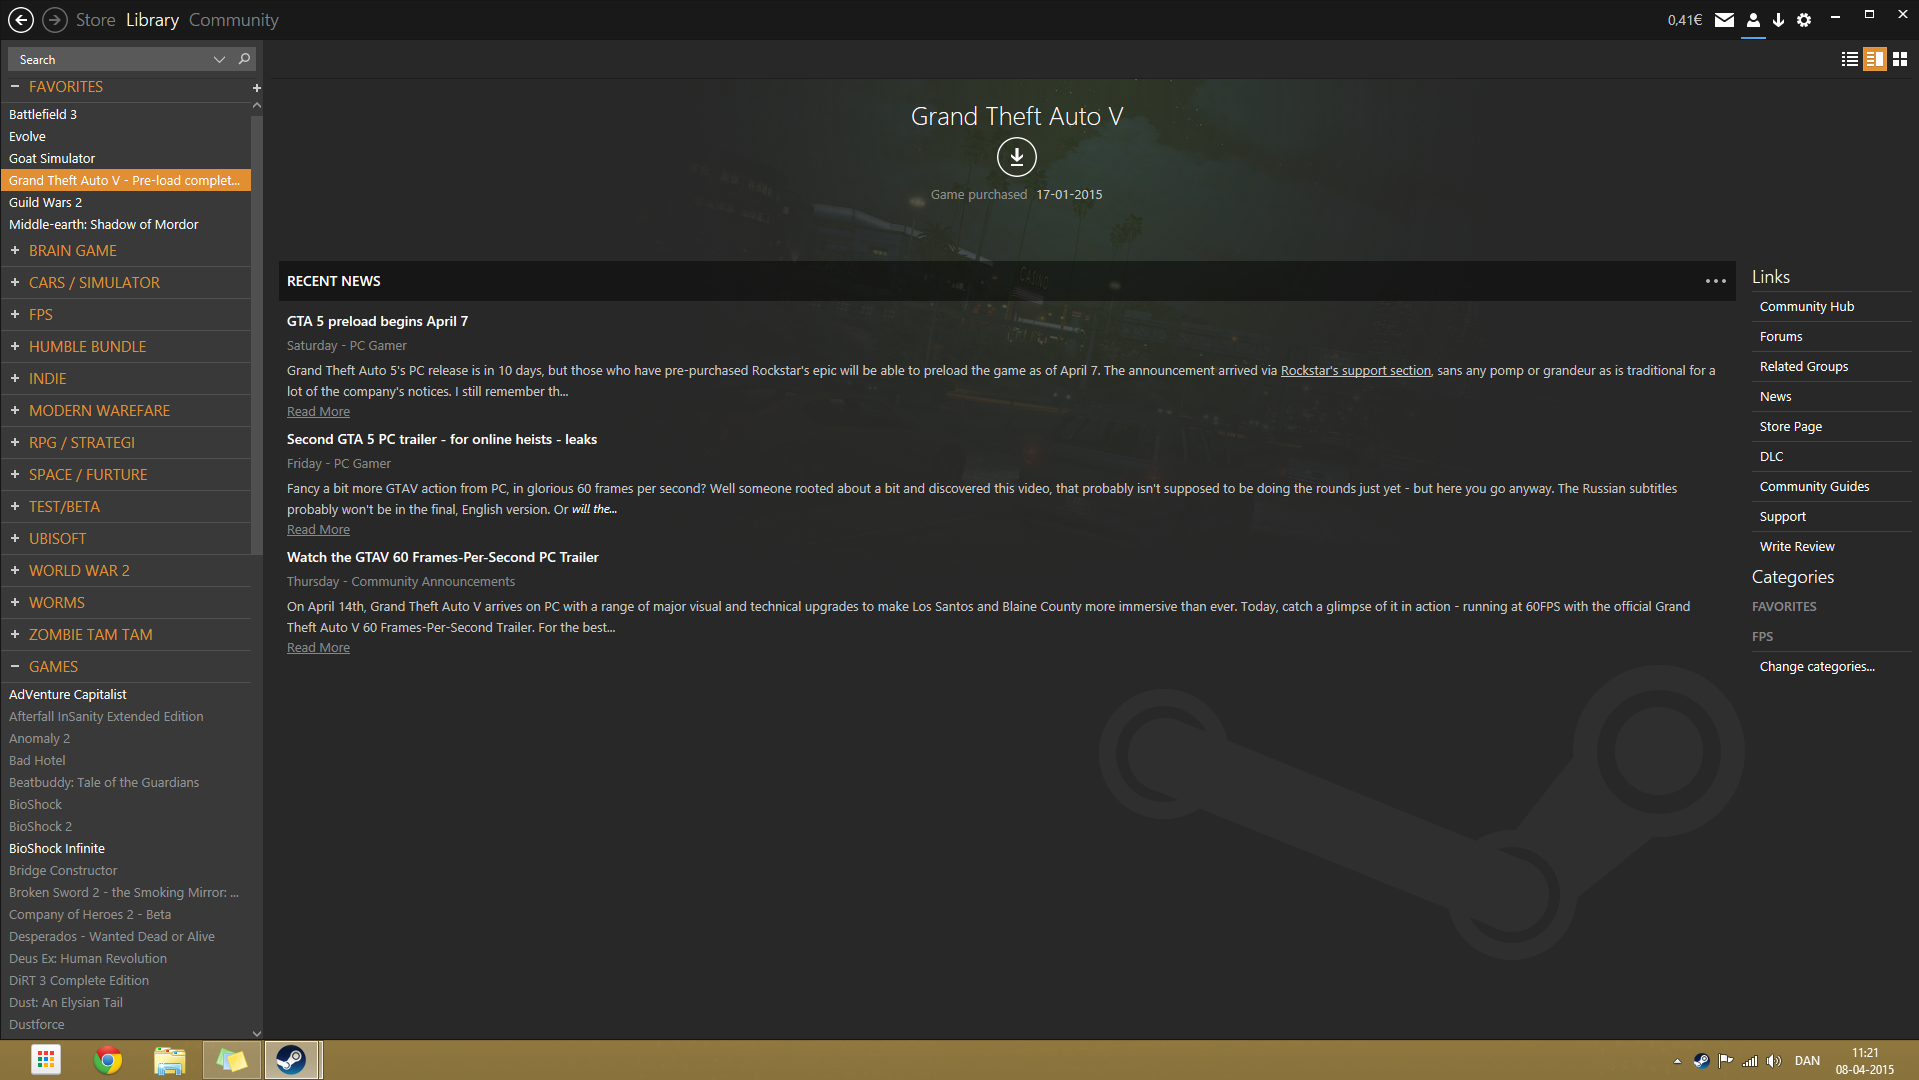Switch to grid view layout icon
This screenshot has width=1919, height=1080.
click(x=1900, y=60)
